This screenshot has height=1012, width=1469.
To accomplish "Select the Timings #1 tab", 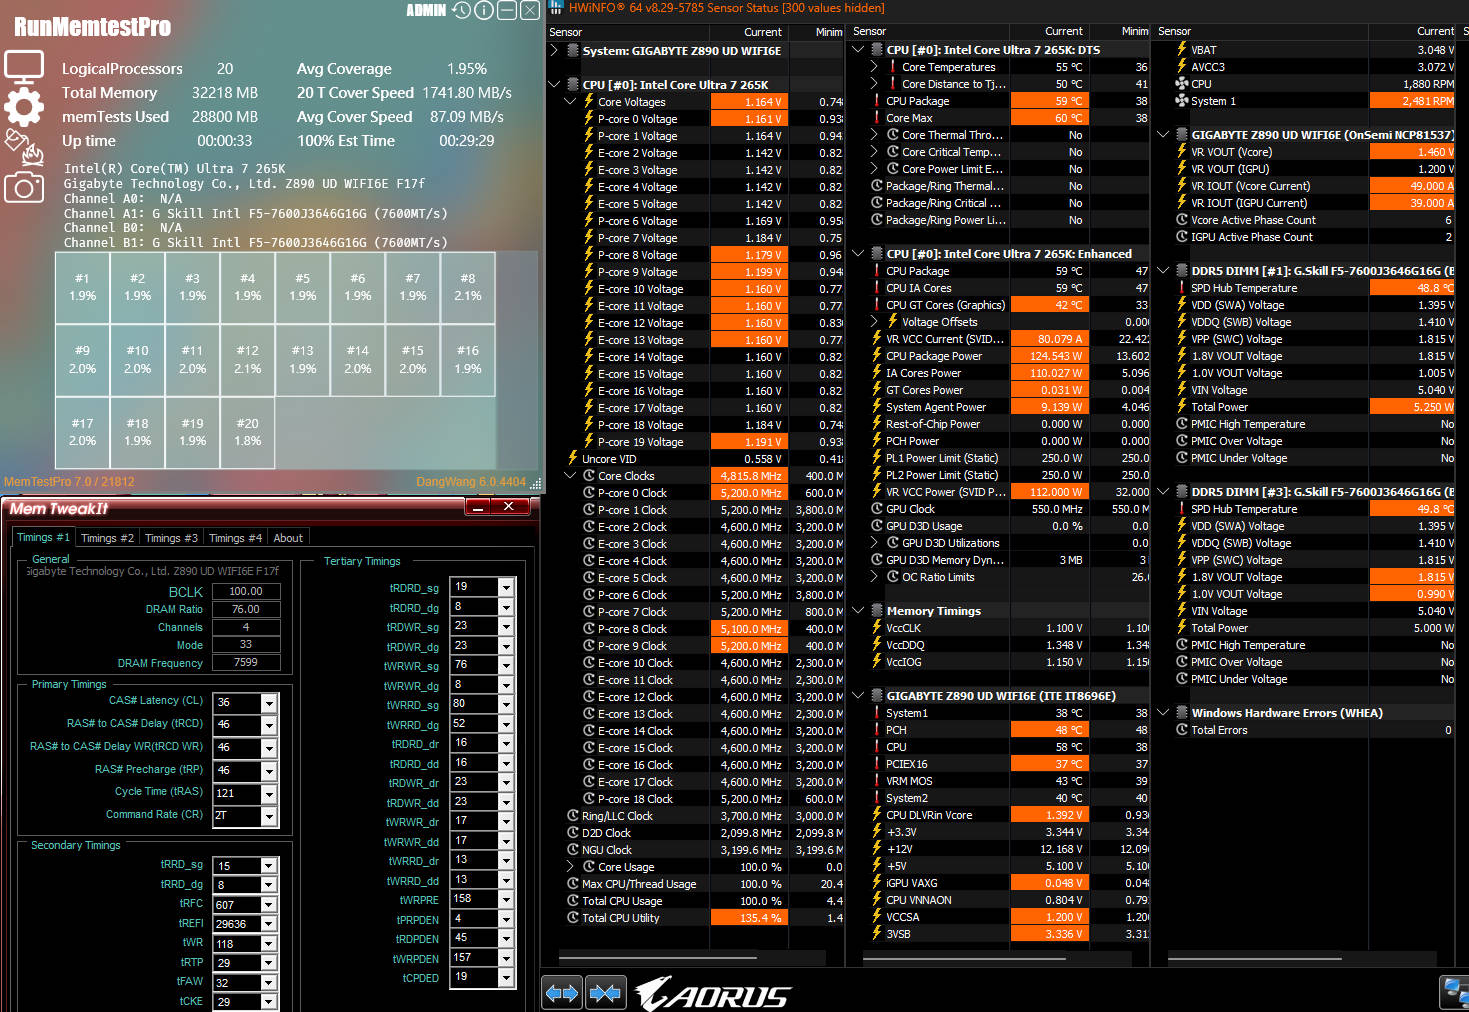I will tap(43, 537).
